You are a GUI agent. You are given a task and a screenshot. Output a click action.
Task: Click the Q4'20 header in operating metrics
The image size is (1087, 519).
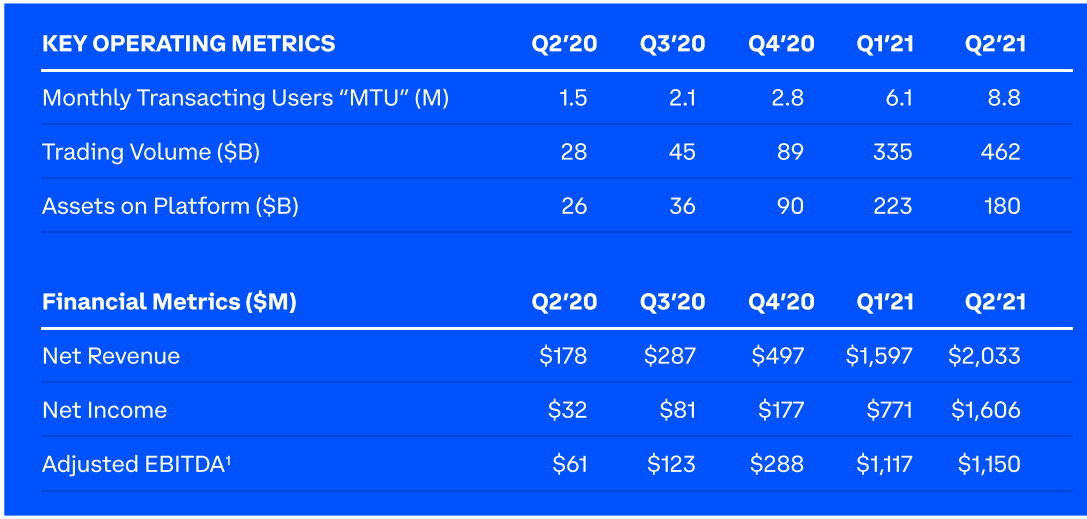781,44
